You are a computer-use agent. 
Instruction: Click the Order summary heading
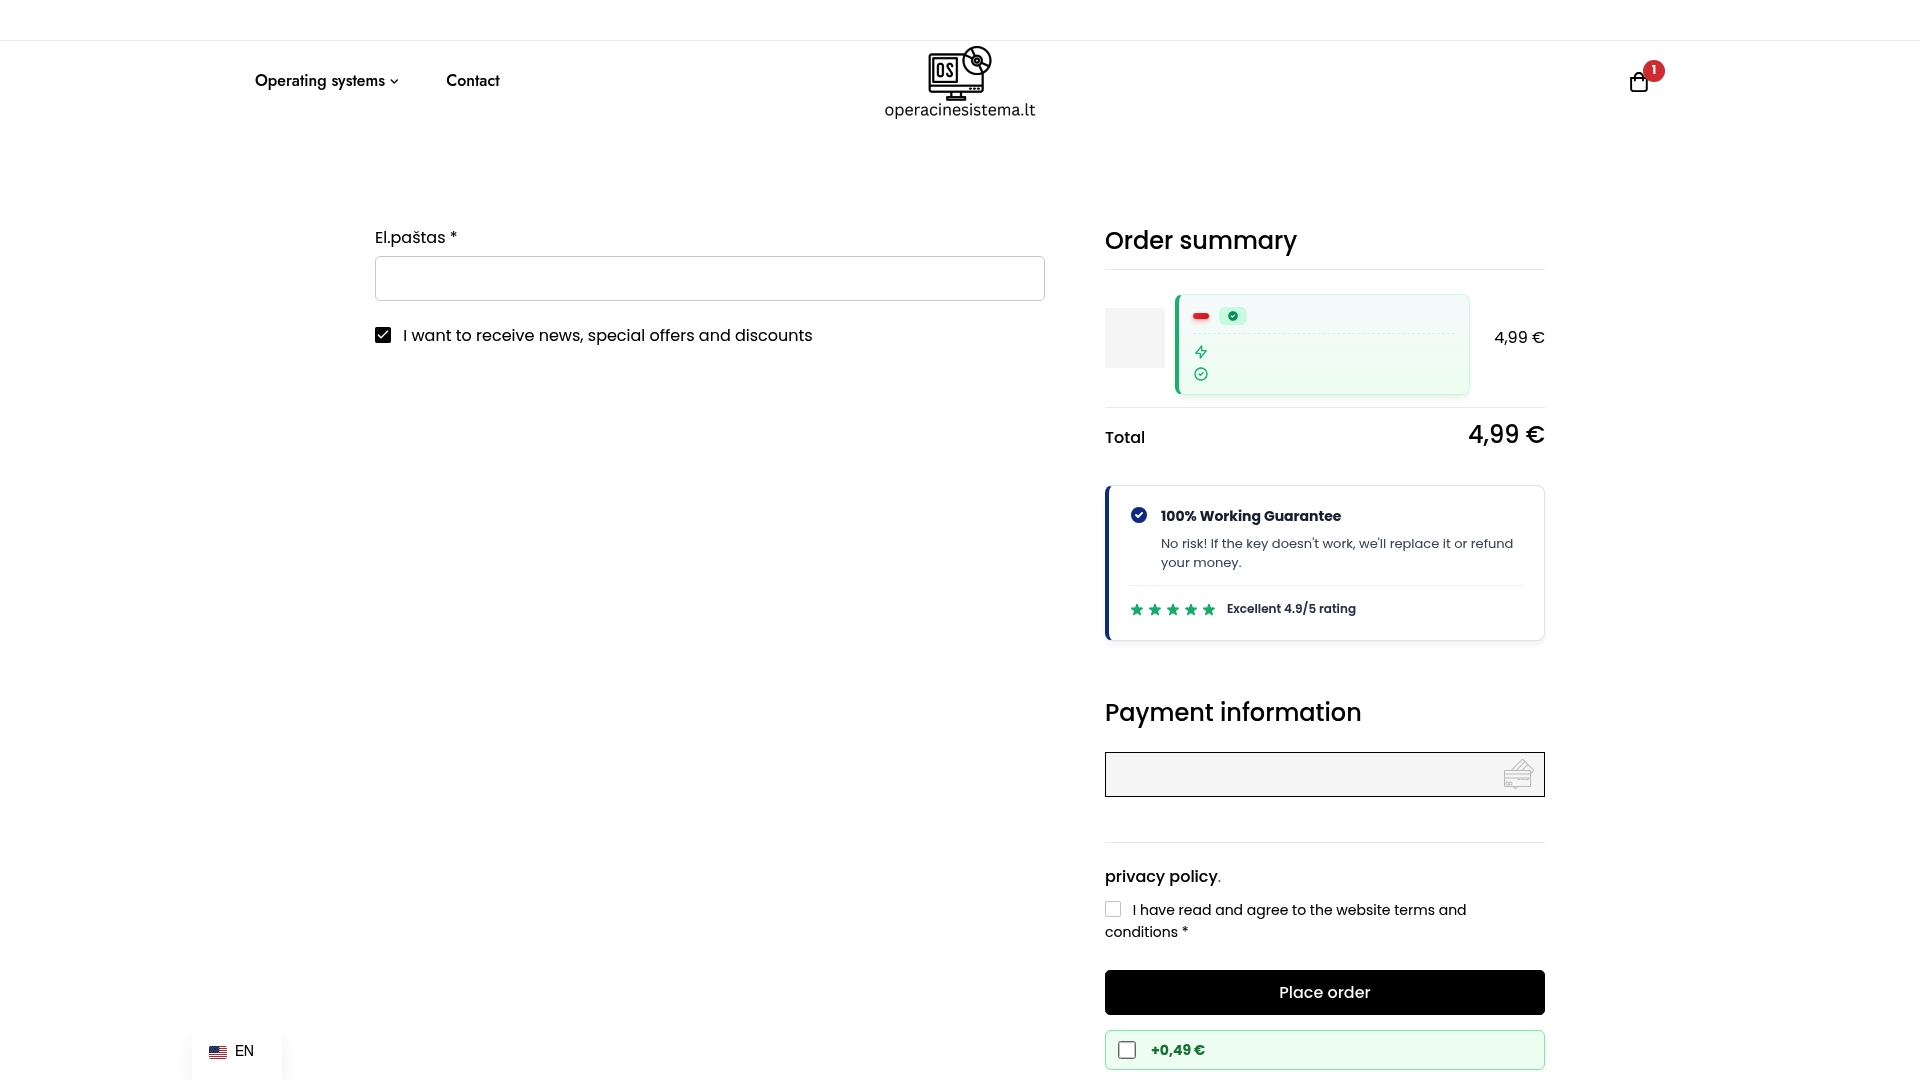pyautogui.click(x=1200, y=240)
